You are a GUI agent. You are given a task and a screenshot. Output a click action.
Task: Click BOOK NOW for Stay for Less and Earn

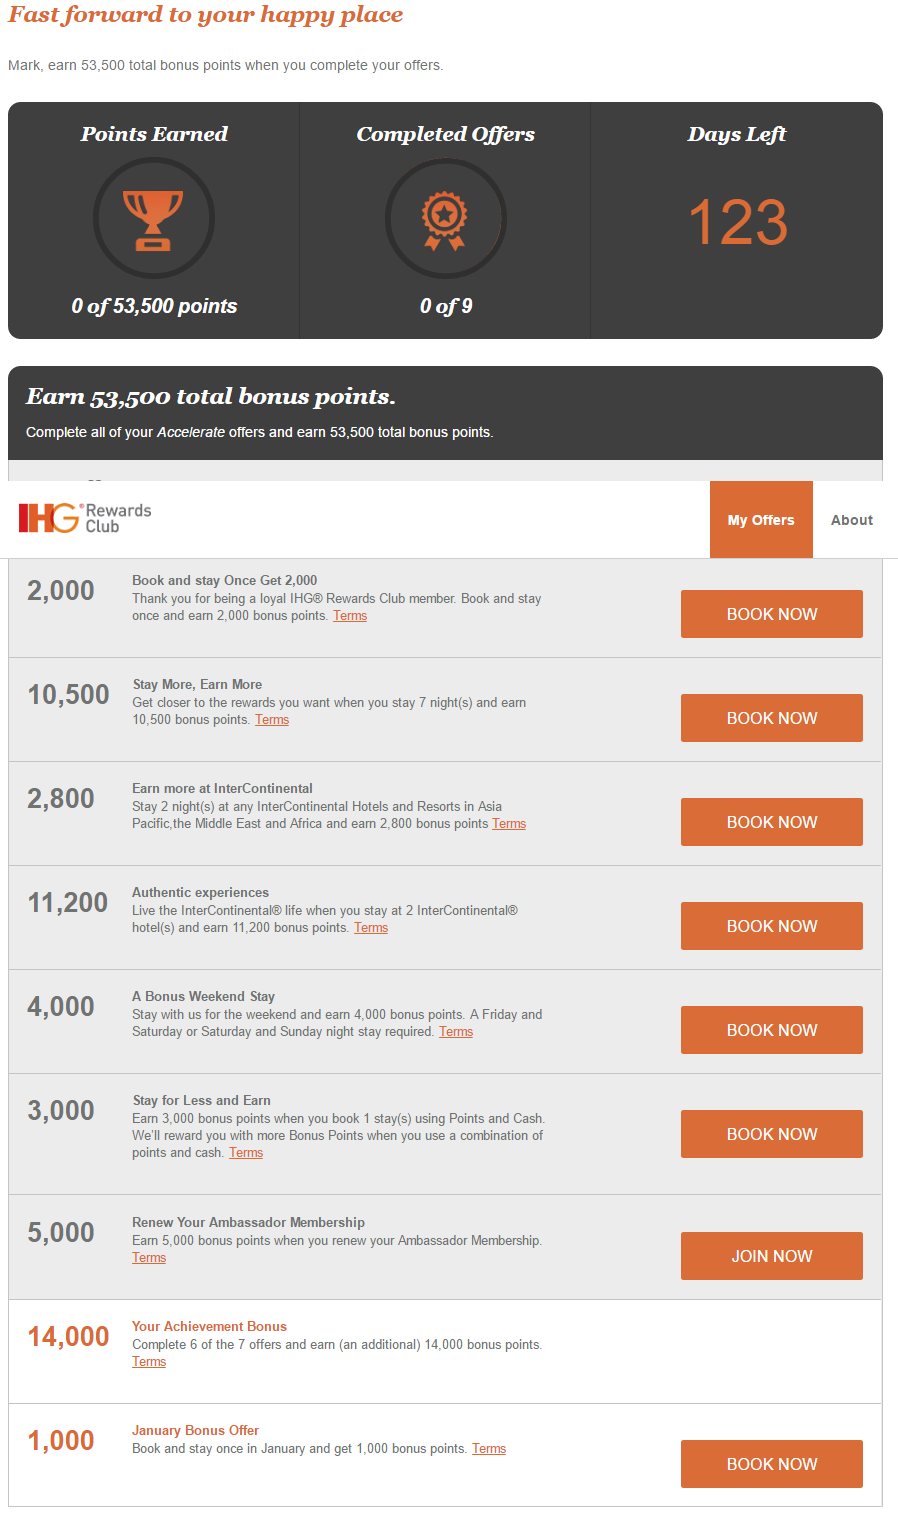click(x=772, y=1134)
